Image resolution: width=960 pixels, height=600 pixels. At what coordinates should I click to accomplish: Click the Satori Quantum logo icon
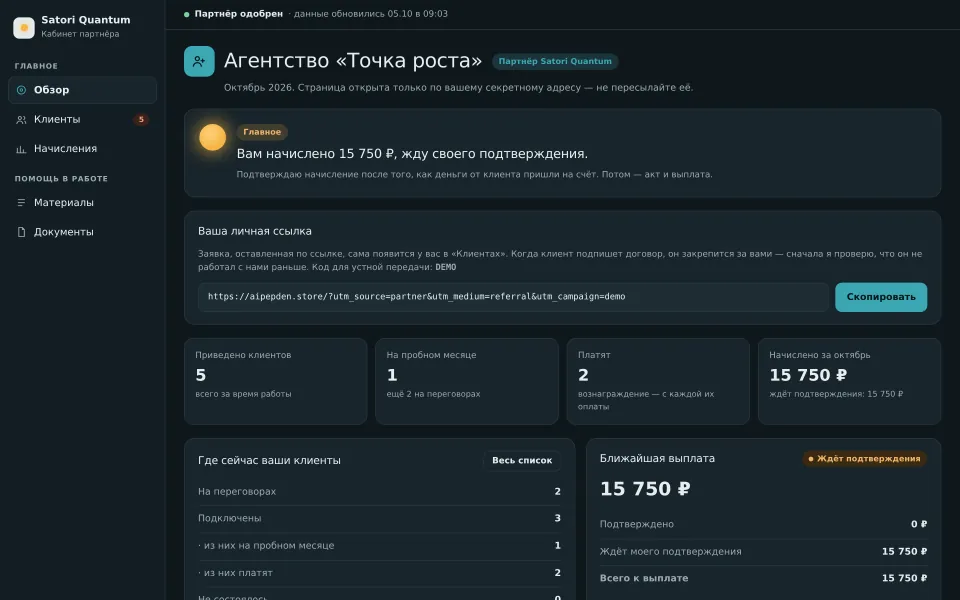click(x=24, y=28)
